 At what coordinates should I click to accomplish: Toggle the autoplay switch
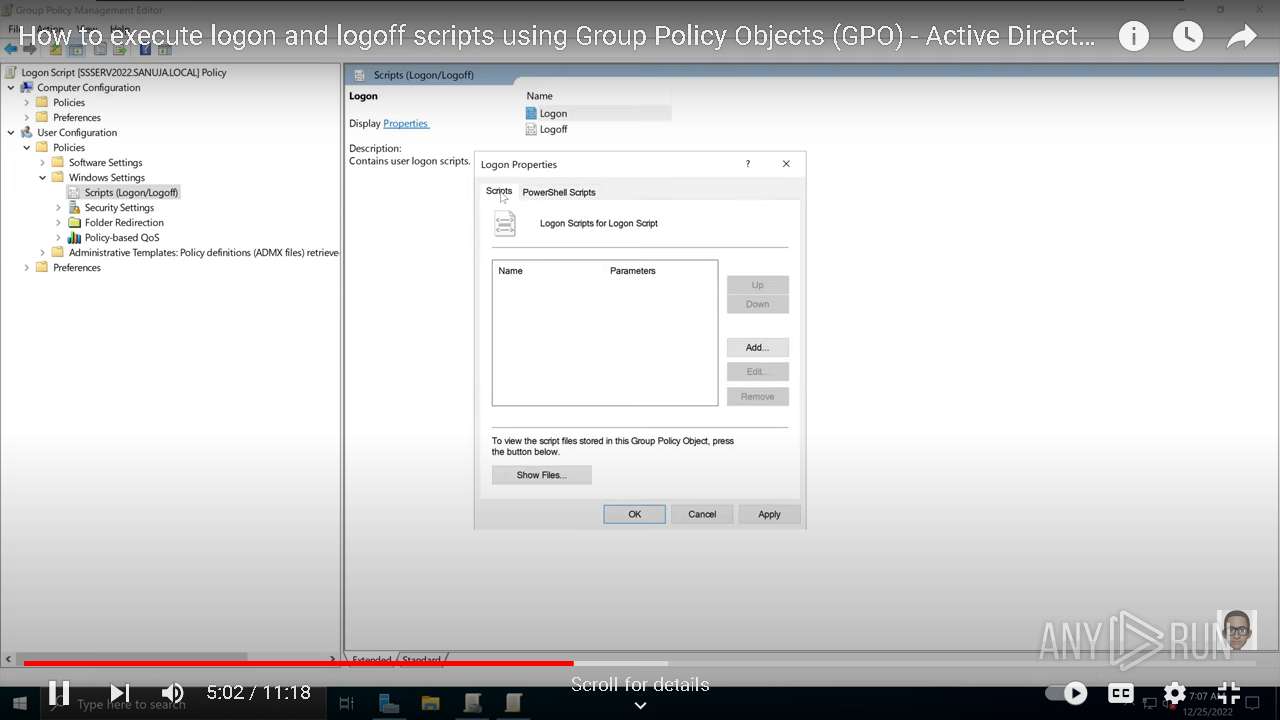tap(1067, 692)
